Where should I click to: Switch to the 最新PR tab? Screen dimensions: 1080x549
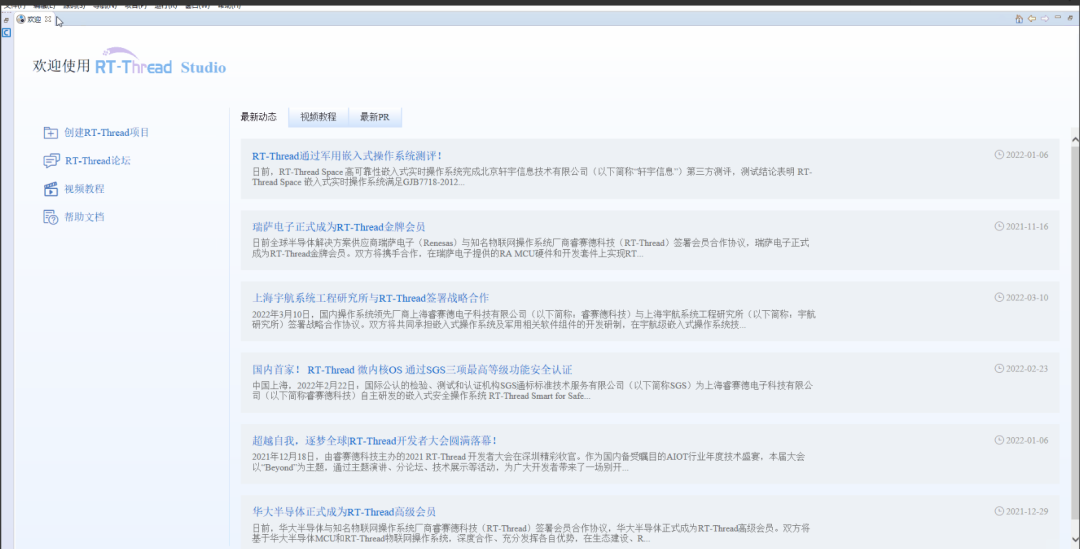pyautogui.click(x=374, y=117)
